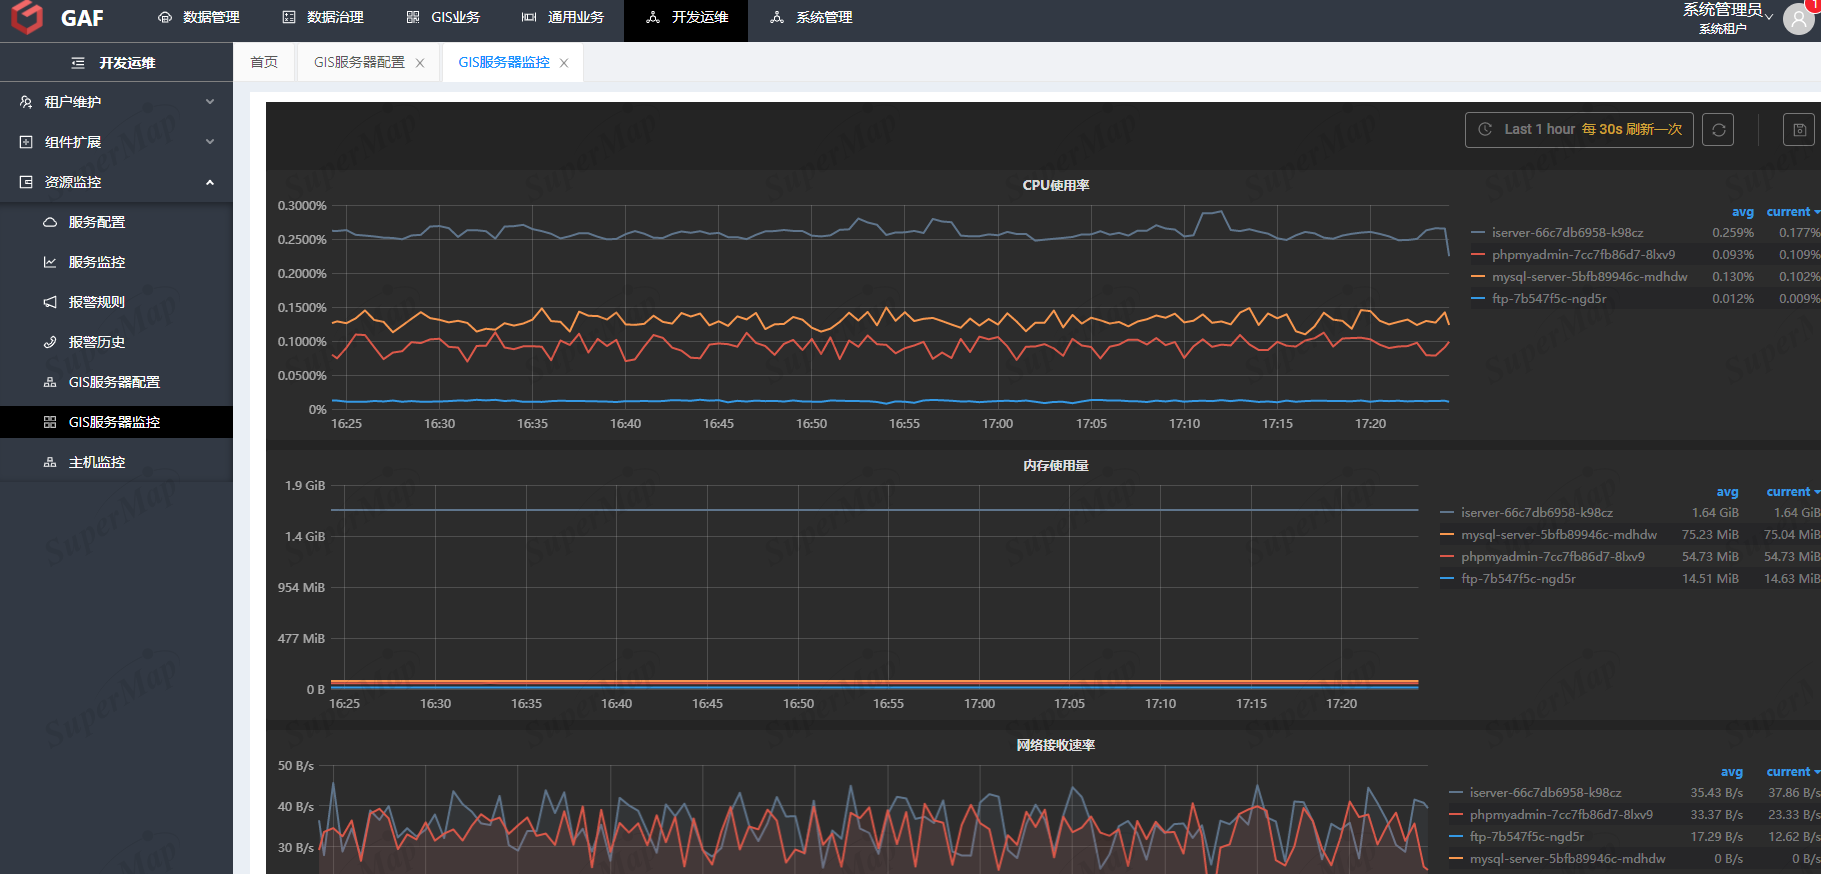Switch to the GIS服务器配置 tab
The image size is (1821, 874).
(x=359, y=62)
